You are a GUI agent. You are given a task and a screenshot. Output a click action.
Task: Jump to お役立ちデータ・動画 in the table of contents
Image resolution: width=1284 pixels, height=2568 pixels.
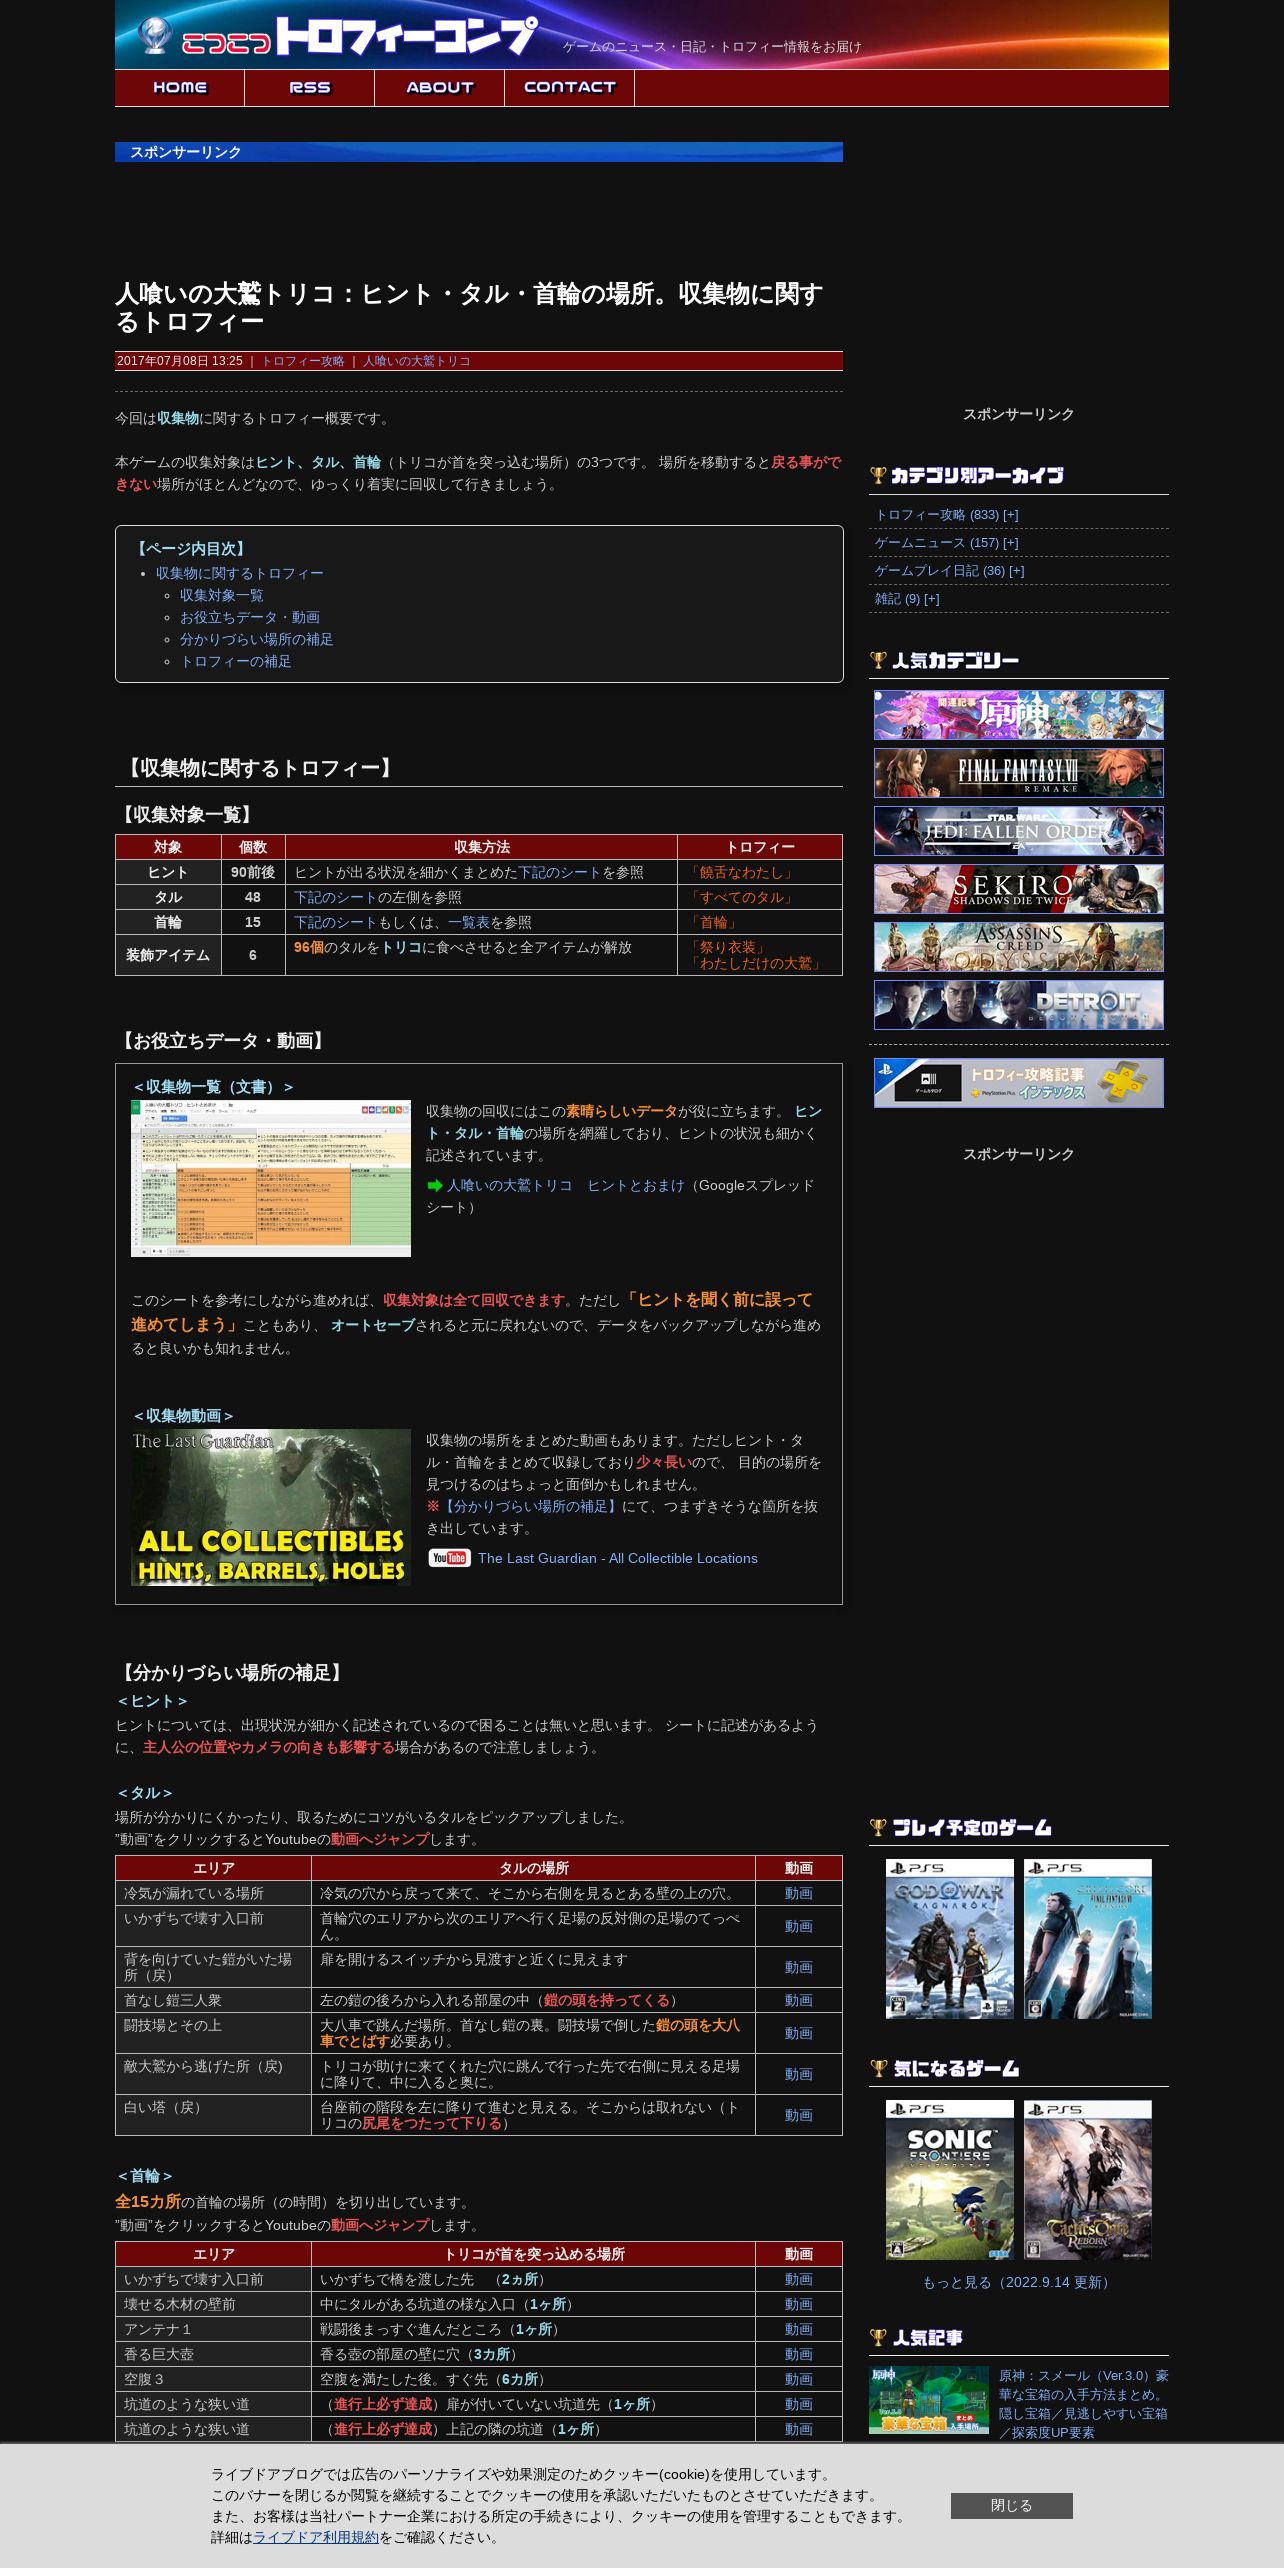pos(250,617)
